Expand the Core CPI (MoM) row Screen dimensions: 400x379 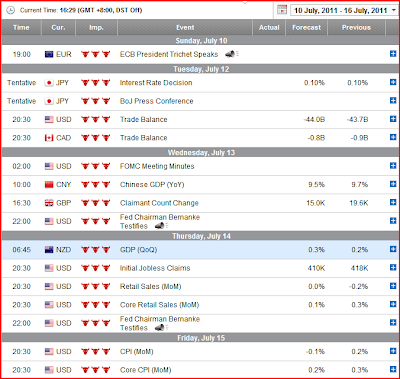pos(393,369)
